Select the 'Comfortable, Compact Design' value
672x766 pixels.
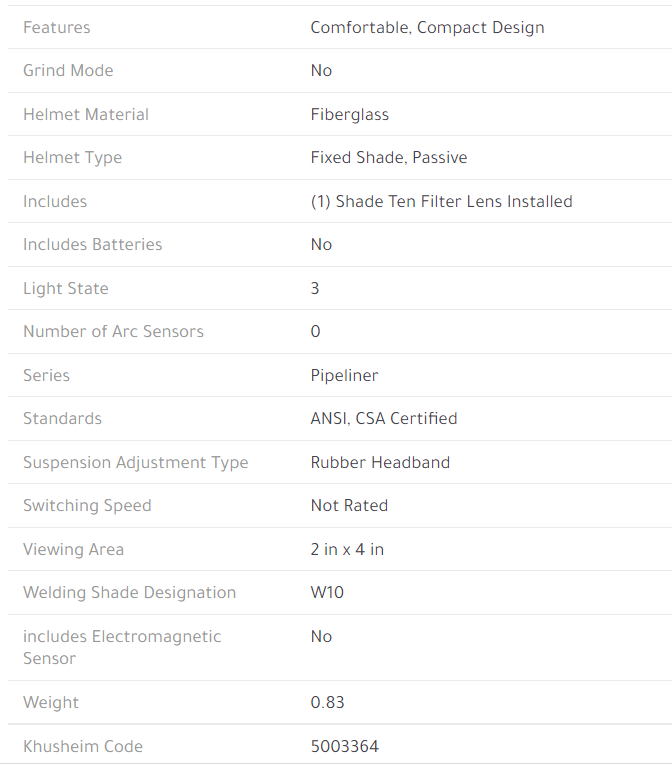[x=427, y=28]
